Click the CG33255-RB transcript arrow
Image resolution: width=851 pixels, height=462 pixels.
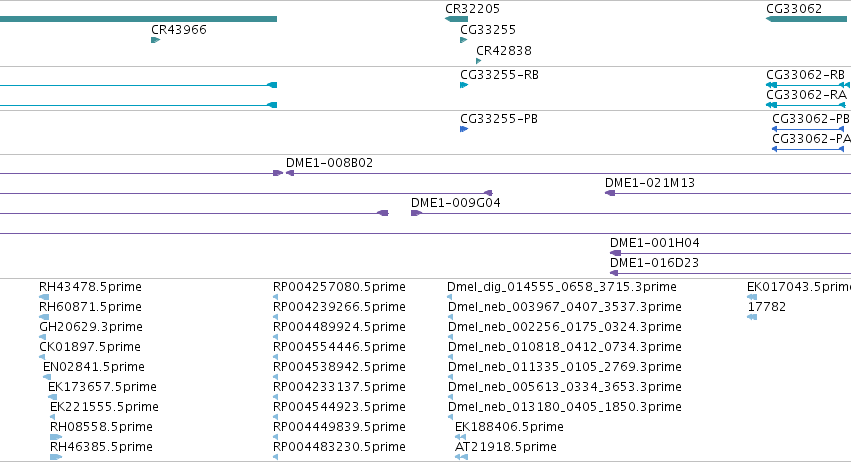tap(464, 85)
